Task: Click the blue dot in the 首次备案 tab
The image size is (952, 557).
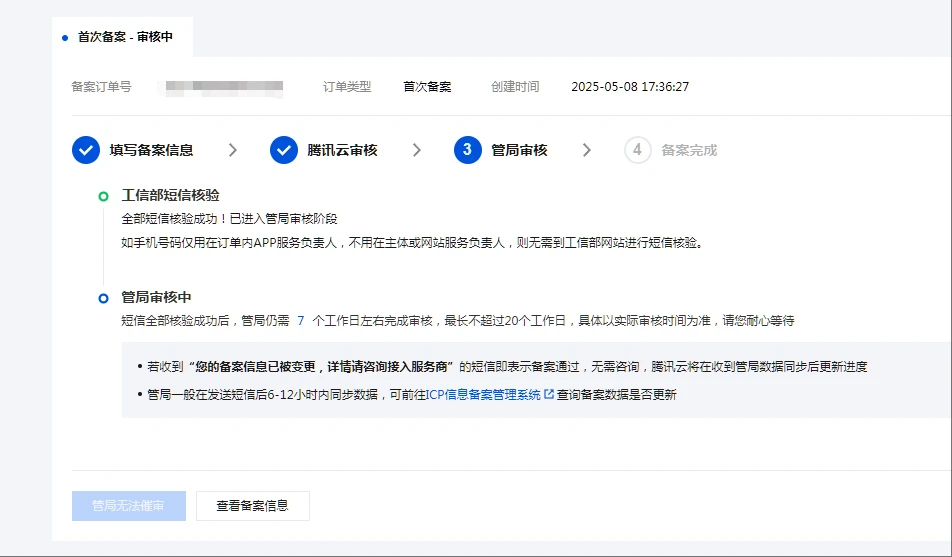Action: 65,37
